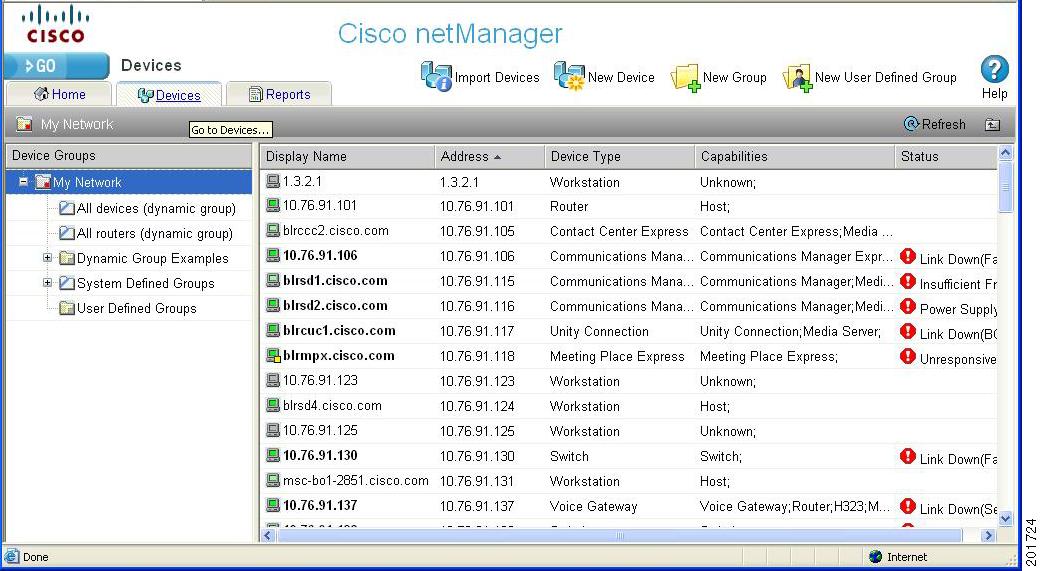Collapse the My Network tree node
The width and height of the screenshot is (1040, 571).
pos(23,181)
